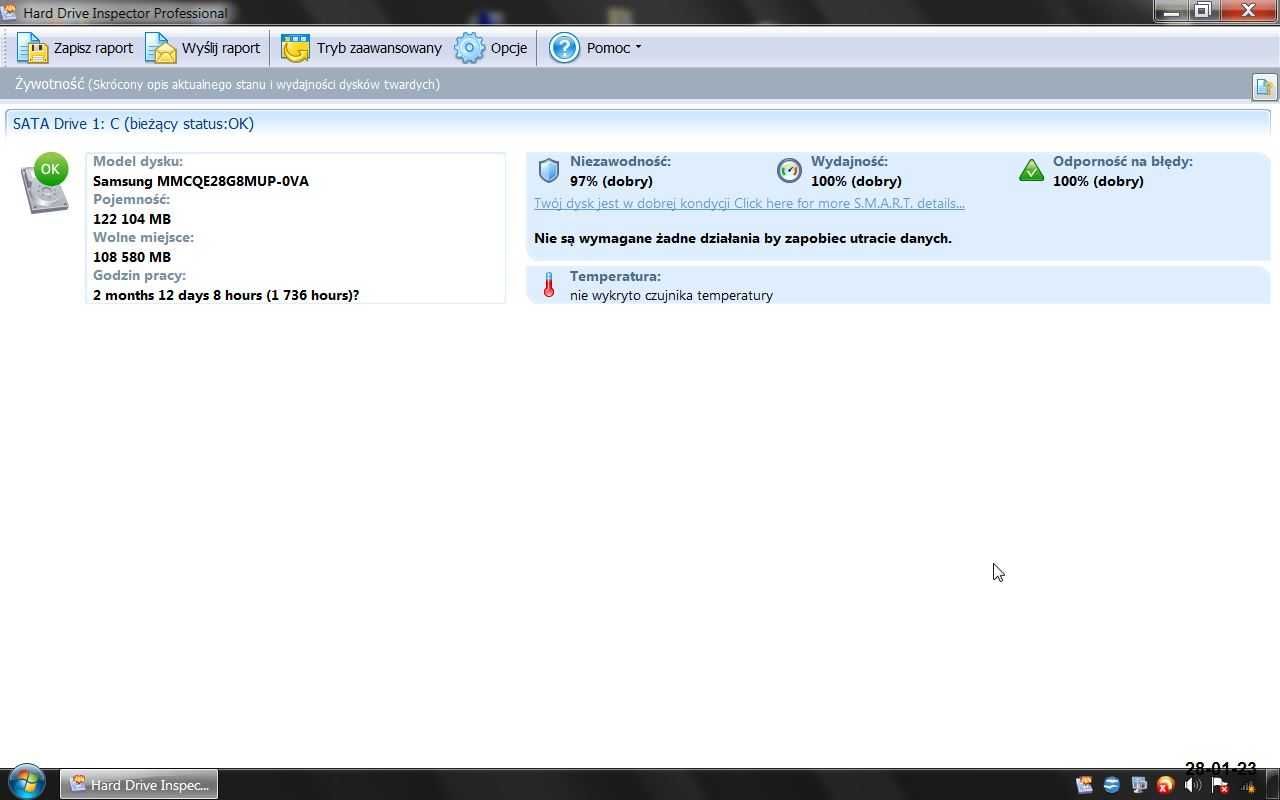The width and height of the screenshot is (1280, 800).
Task: Open the volume speaker tray icon
Action: coord(1192,786)
